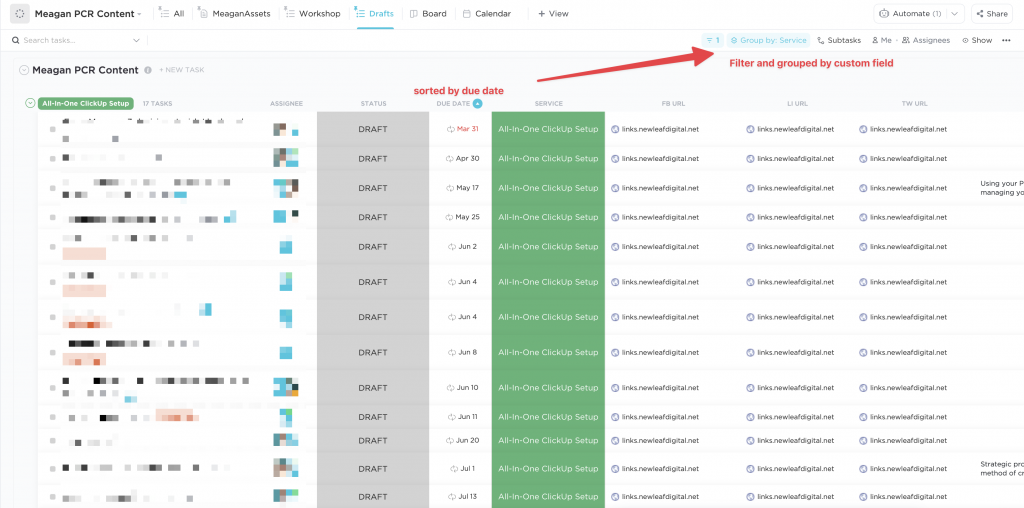
Task: Click the SERVICE column header
Action: [x=549, y=103]
